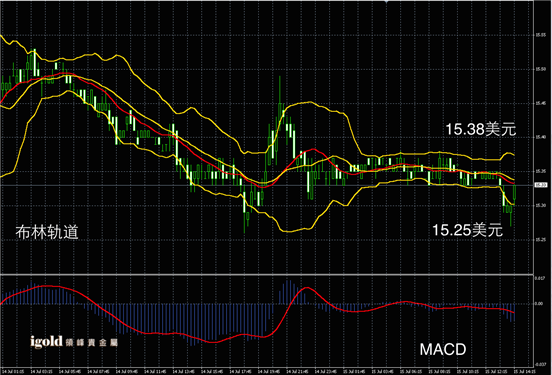Click the 0.017 MACD axis label
Image resolution: width=552 pixels, height=375 pixels.
540,278
